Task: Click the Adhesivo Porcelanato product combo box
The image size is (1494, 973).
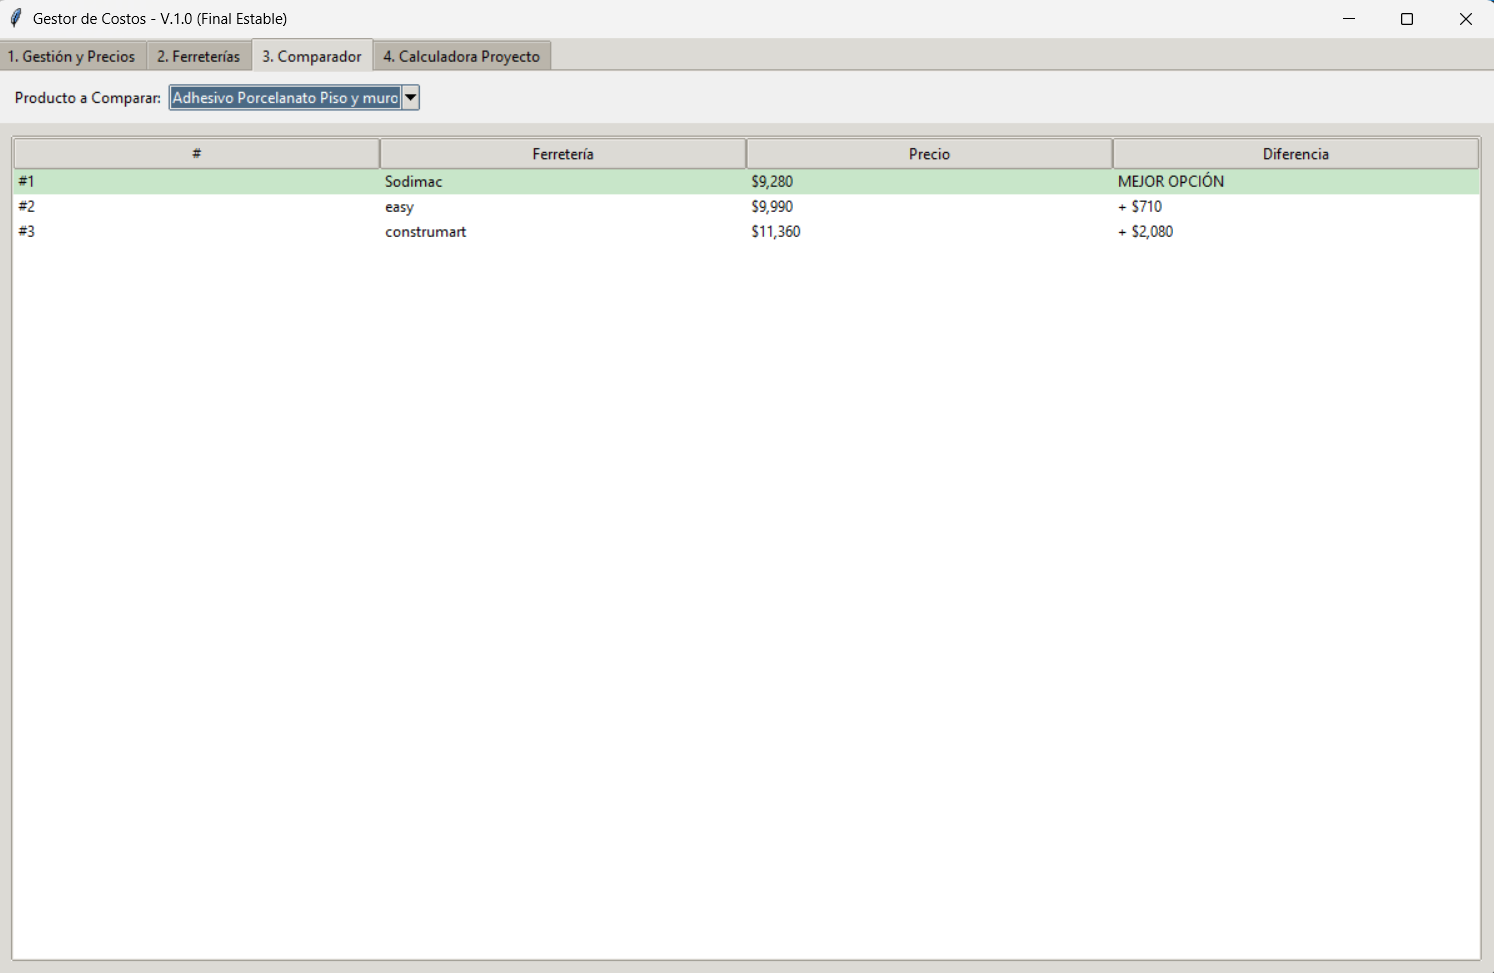Action: click(x=285, y=98)
